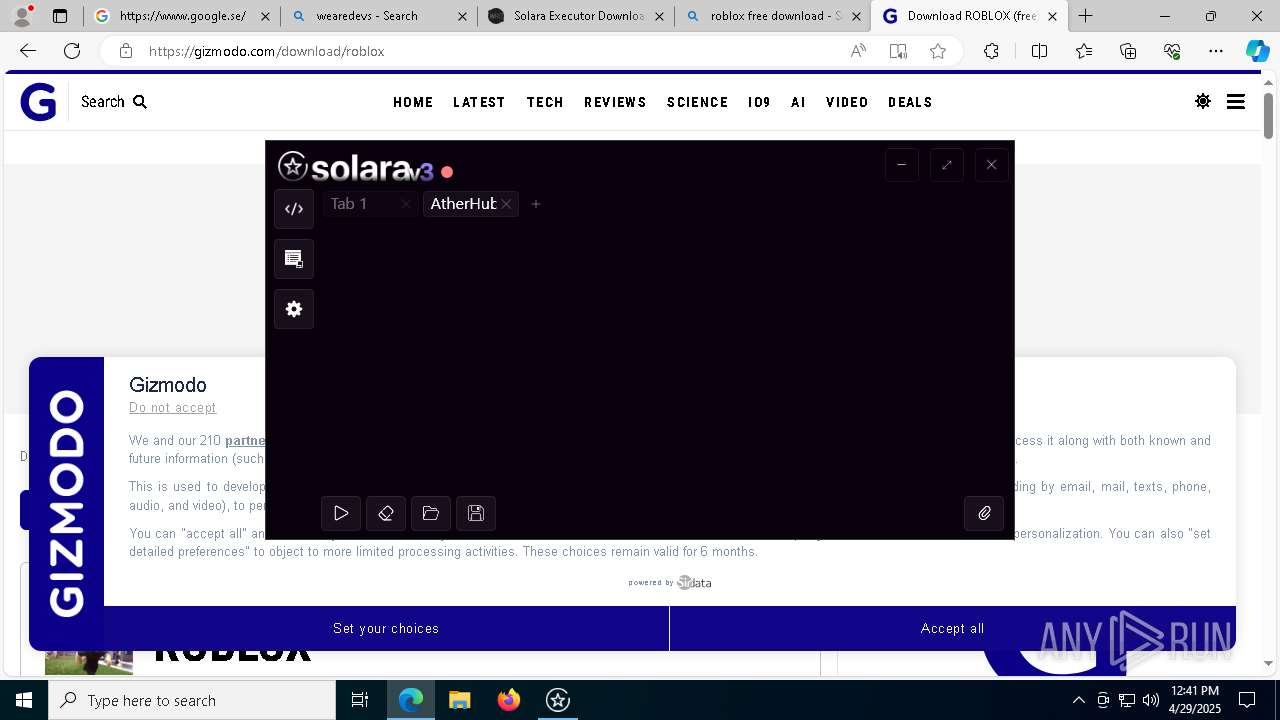This screenshot has height=720, width=1280.
Task: Click the taskbar search box
Action: click(x=192, y=700)
